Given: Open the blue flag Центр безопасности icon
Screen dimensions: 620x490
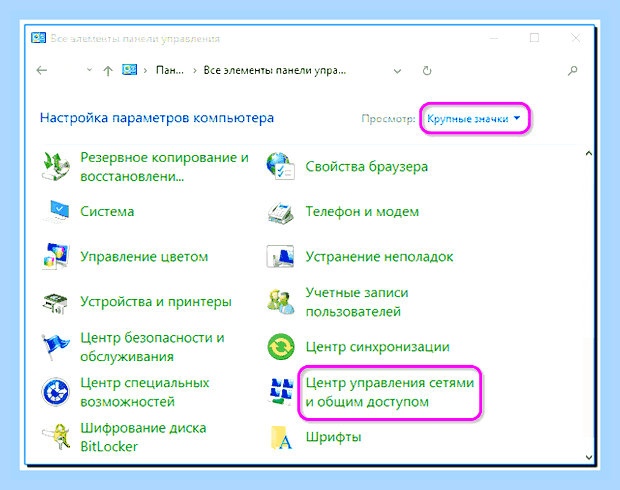Looking at the screenshot, I should tap(56, 347).
